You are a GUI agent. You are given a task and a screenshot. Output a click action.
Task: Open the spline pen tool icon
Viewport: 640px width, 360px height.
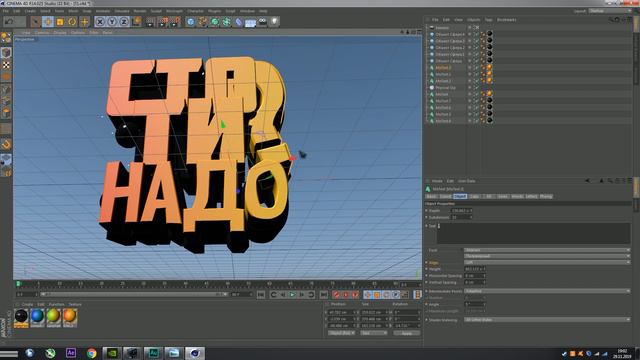coord(202,22)
